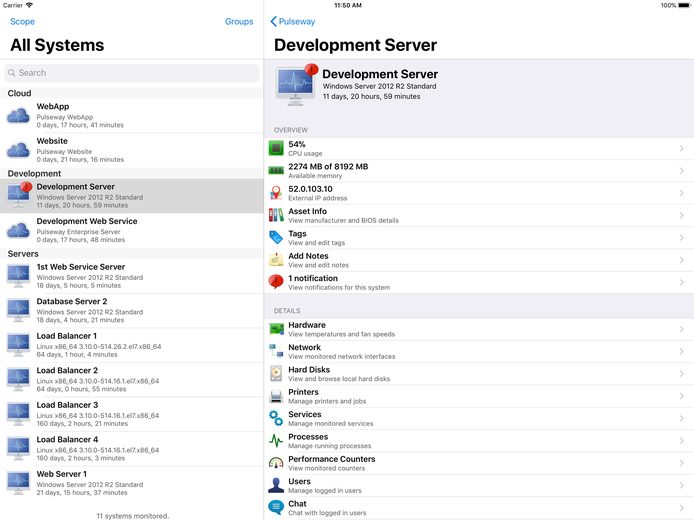
Task: Open Groups view
Action: [239, 21]
